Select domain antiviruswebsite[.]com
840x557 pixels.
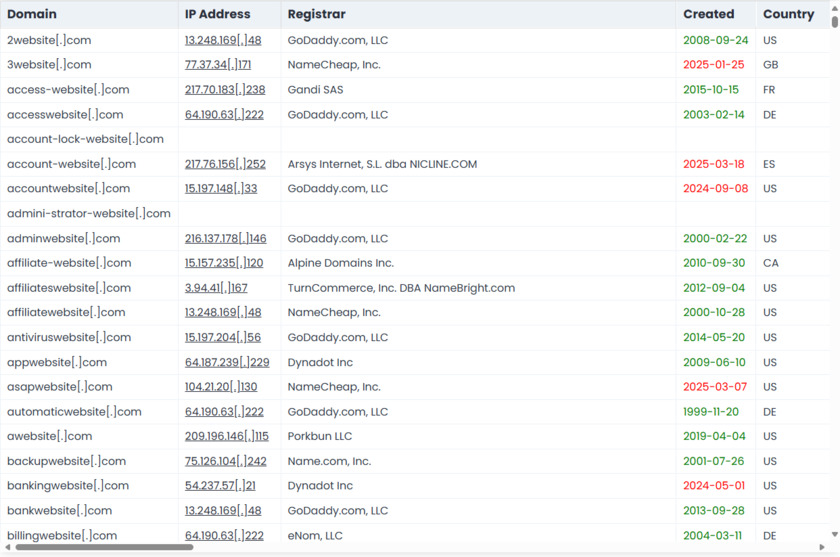pyautogui.click(x=69, y=337)
